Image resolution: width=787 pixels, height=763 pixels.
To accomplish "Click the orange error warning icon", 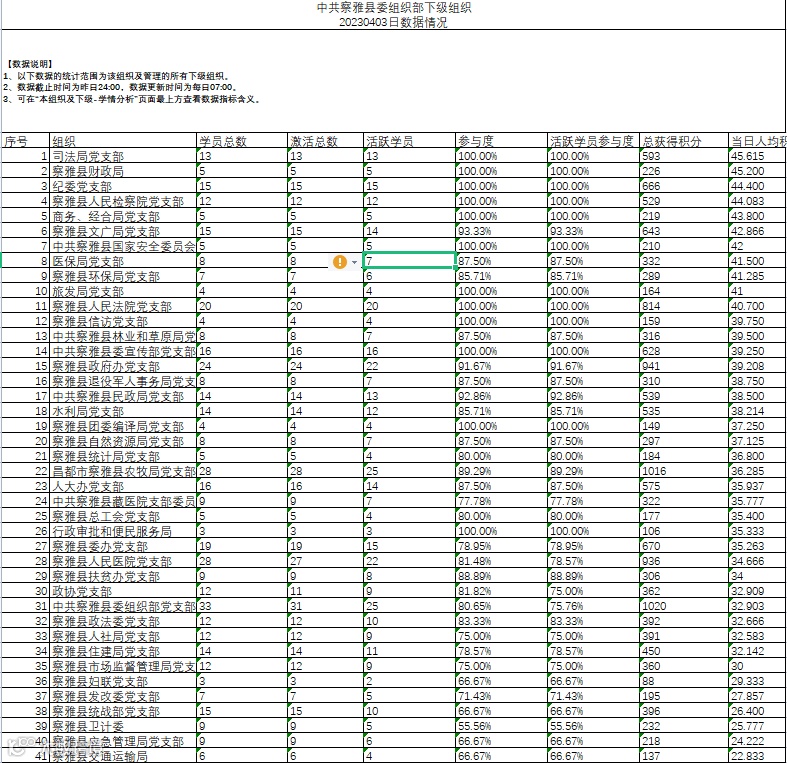I will click(x=340, y=262).
